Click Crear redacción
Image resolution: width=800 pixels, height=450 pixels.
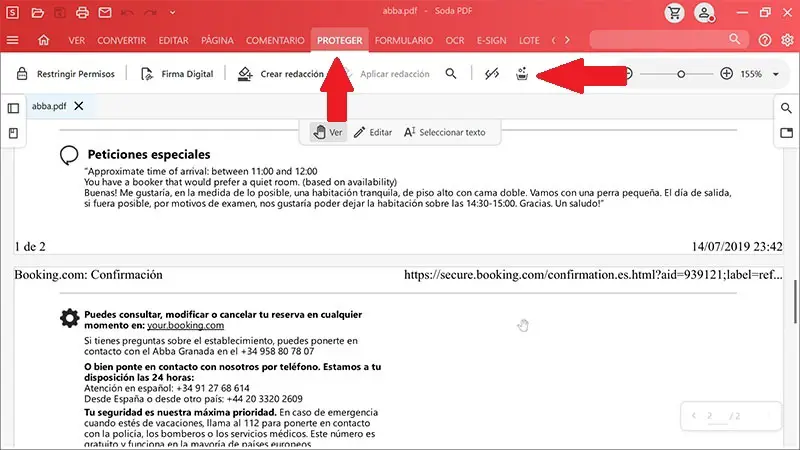point(281,74)
